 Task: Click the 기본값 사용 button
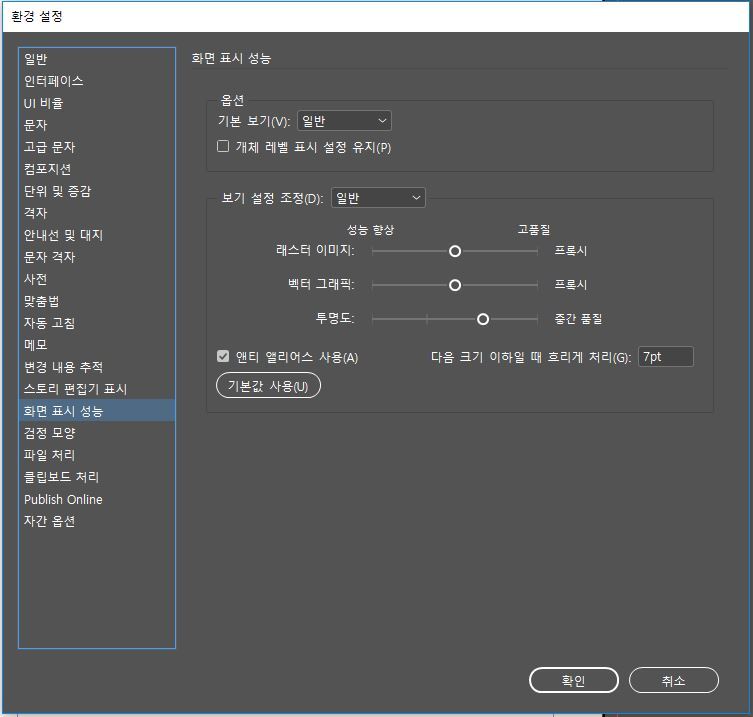pos(268,386)
